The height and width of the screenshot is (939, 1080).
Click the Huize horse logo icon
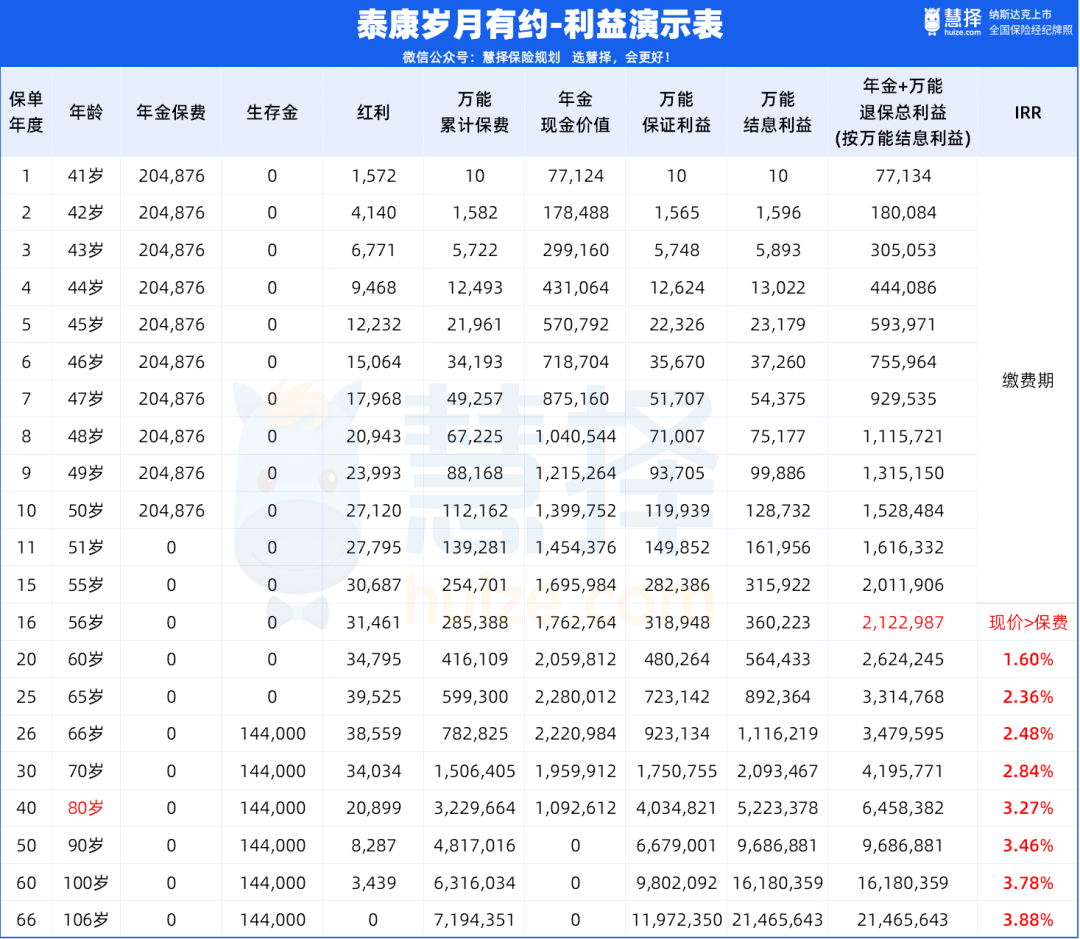[x=932, y=21]
